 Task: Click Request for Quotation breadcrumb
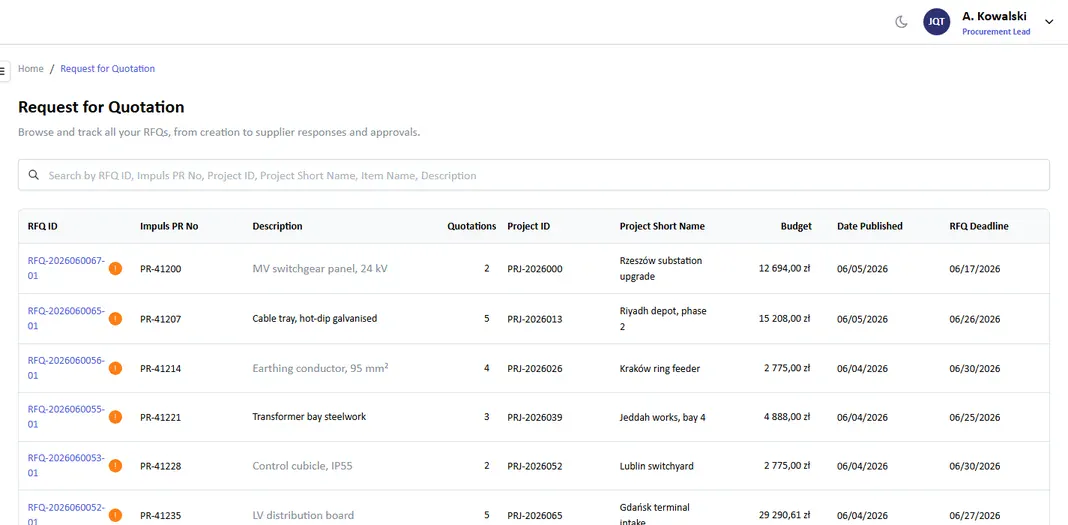coord(108,69)
